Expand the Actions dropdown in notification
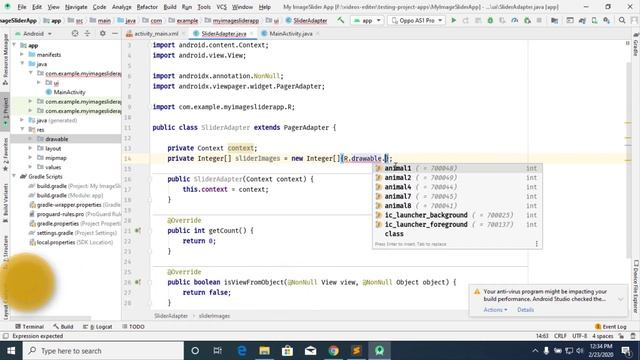Viewport: 640px width, 360px height. point(495,310)
